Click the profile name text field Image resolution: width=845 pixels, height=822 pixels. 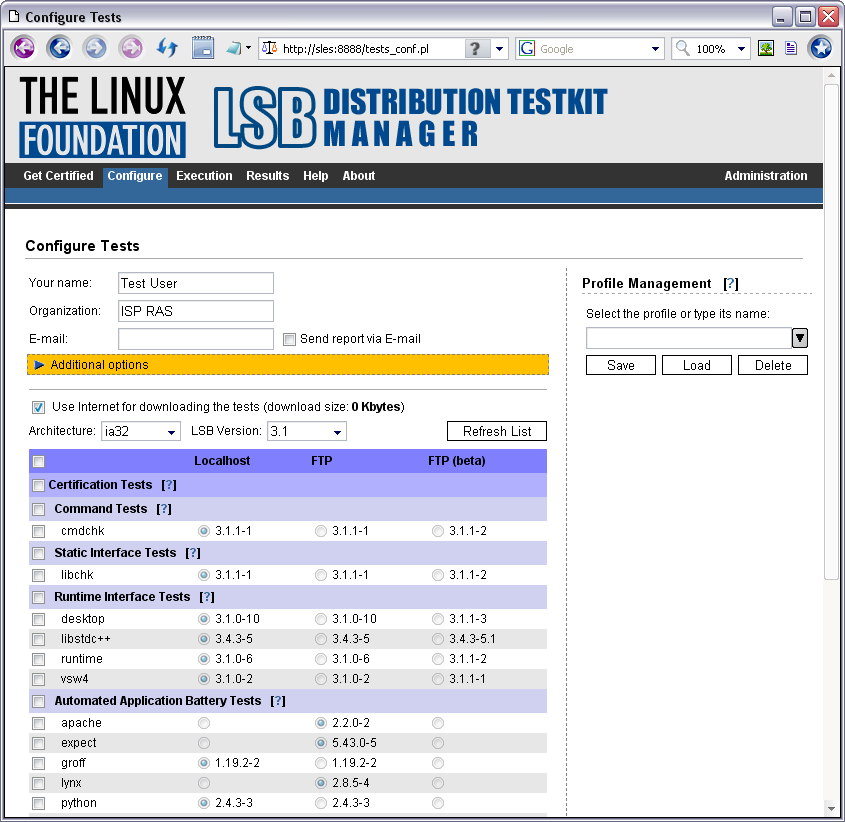click(x=689, y=338)
